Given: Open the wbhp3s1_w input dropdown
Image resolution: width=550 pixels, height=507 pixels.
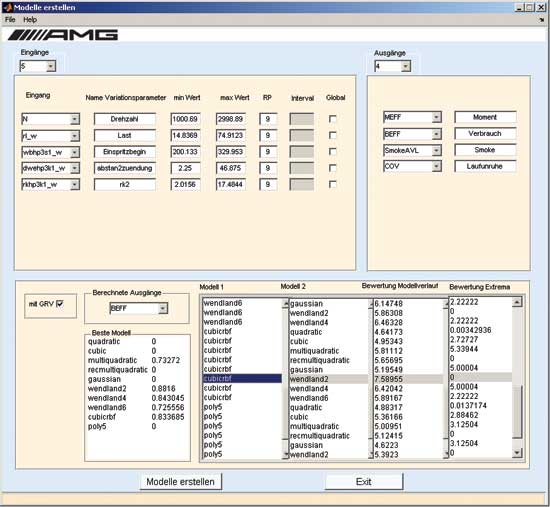Looking at the screenshot, I should 74,152.
